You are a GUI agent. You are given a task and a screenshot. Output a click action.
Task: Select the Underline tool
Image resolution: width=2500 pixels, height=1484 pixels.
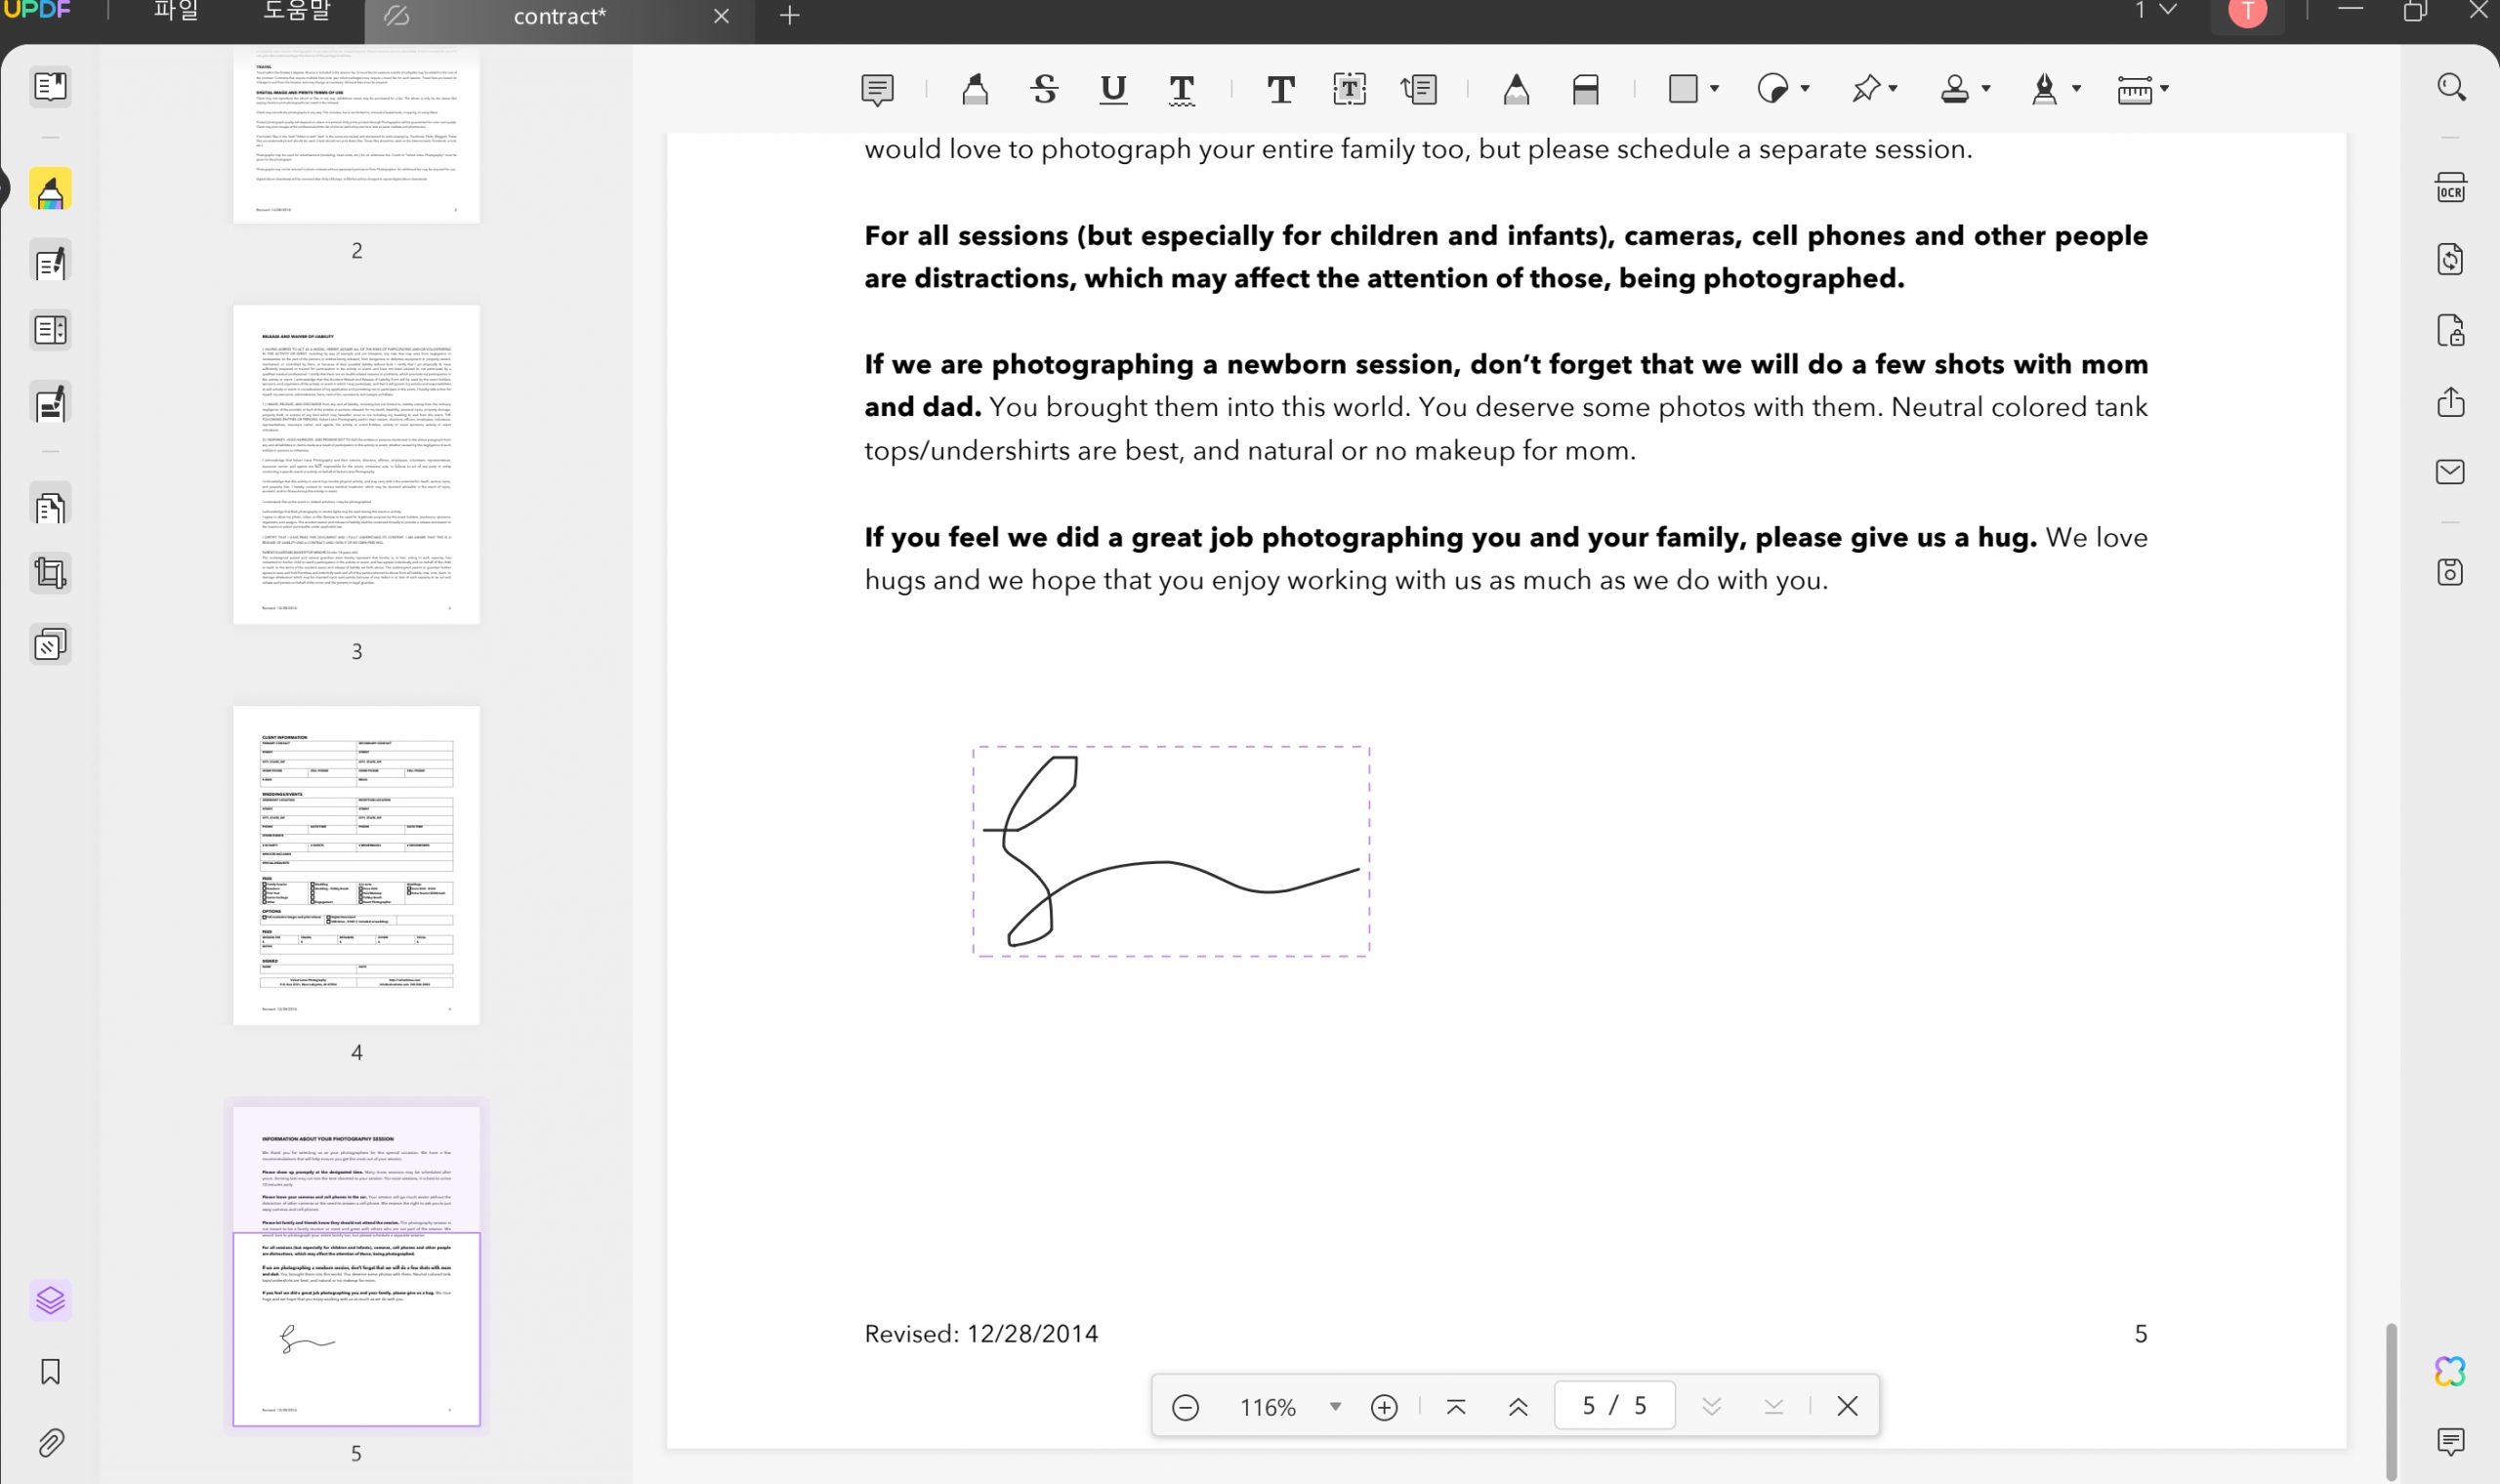click(1113, 90)
